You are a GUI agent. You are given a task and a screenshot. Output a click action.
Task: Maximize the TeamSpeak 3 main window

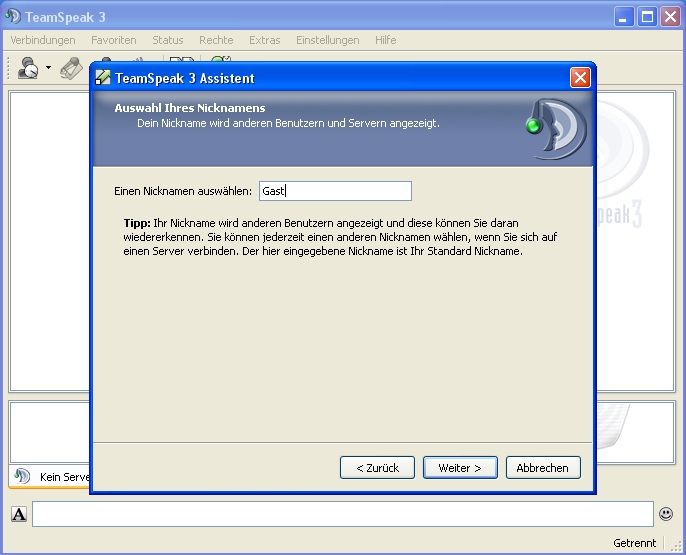(647, 17)
